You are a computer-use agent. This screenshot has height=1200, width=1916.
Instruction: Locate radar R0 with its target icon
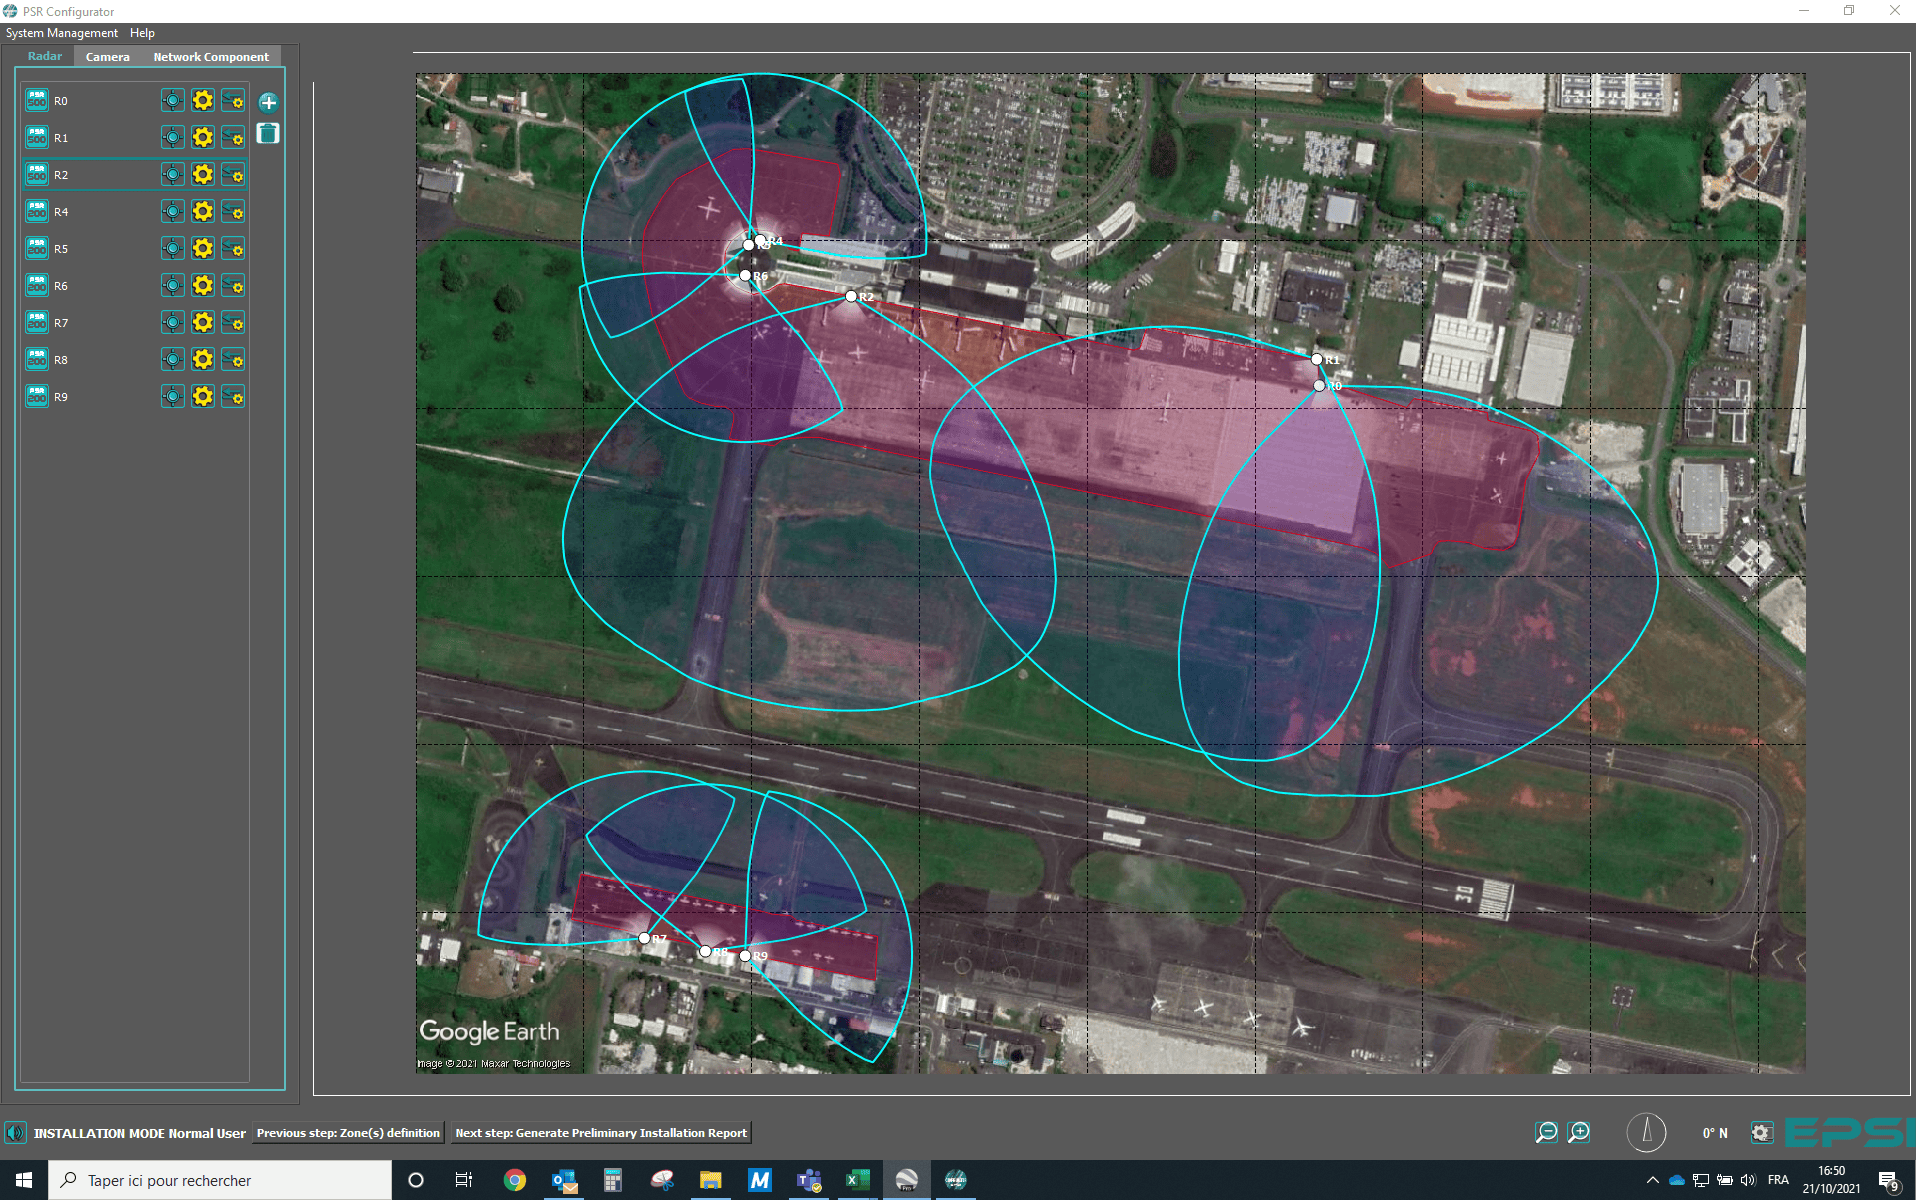click(x=173, y=101)
